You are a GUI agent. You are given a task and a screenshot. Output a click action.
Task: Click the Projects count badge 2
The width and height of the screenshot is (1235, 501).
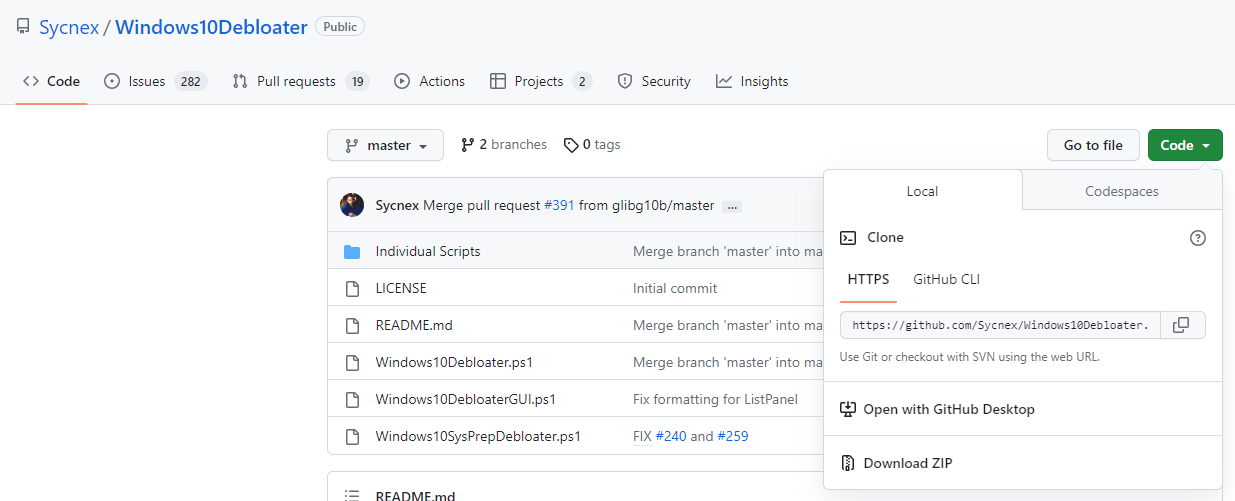coord(582,81)
